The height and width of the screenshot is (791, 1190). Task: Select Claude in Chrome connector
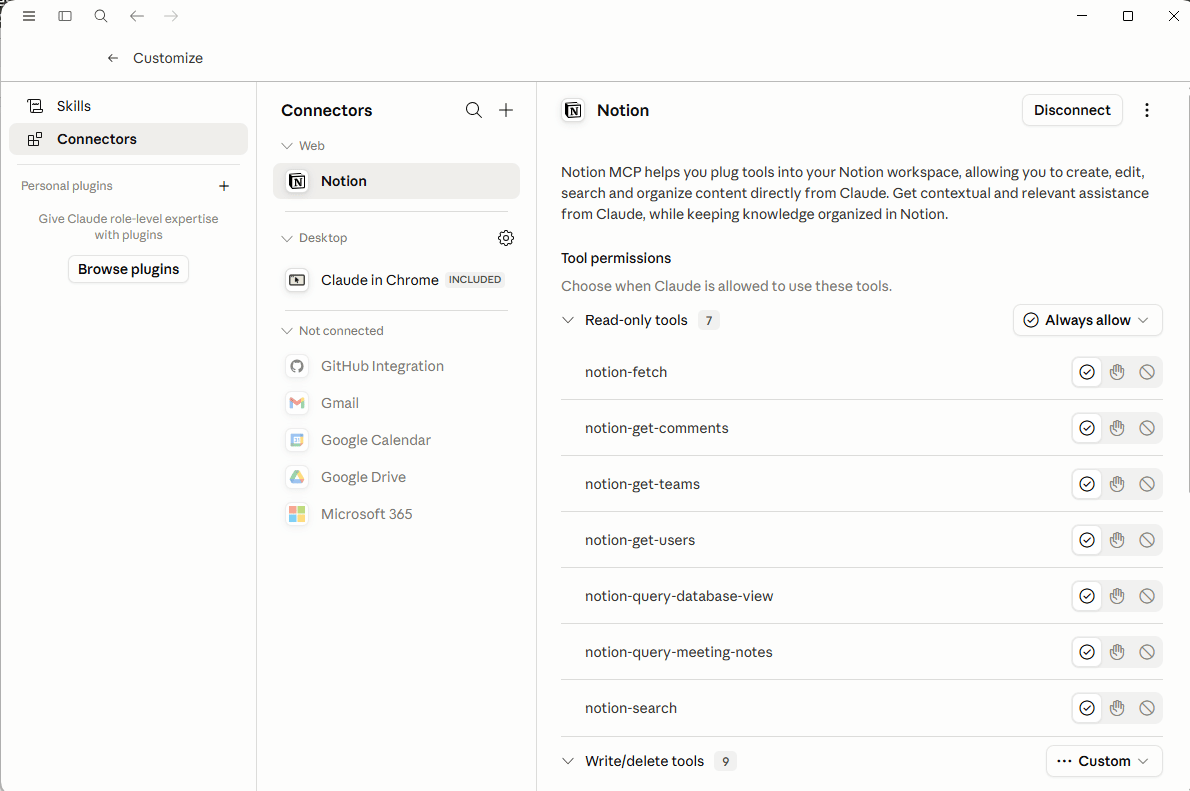pos(396,280)
